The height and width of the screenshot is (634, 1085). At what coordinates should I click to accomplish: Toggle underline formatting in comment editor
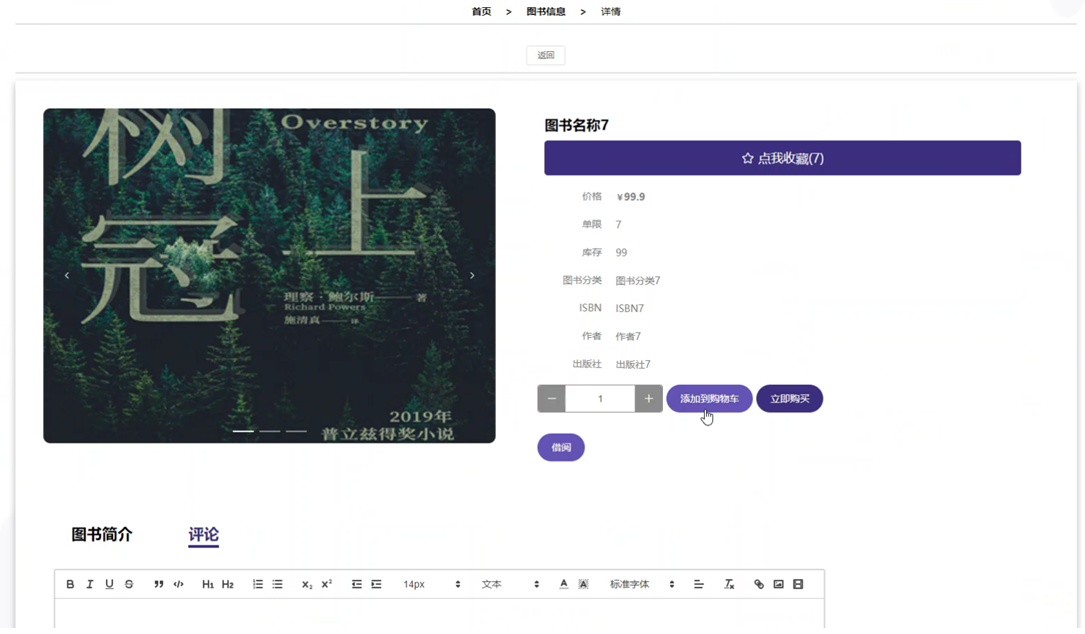(x=109, y=584)
